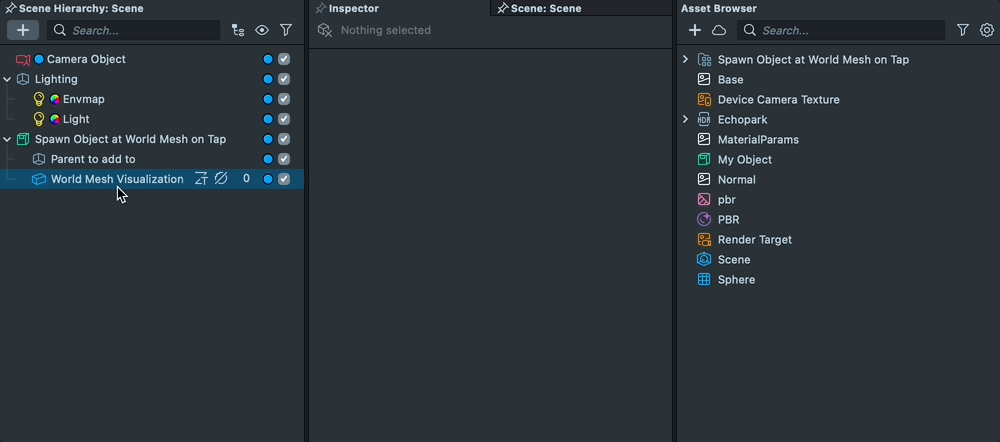1000x442 pixels.
Task: Switch to the Scene: Scene tab
Action: click(x=545, y=8)
